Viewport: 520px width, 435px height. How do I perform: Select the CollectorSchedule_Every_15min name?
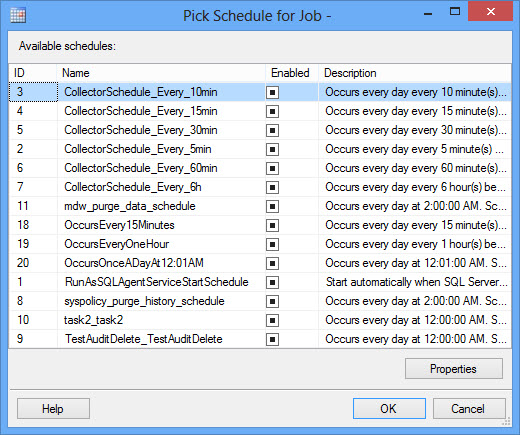(x=140, y=111)
